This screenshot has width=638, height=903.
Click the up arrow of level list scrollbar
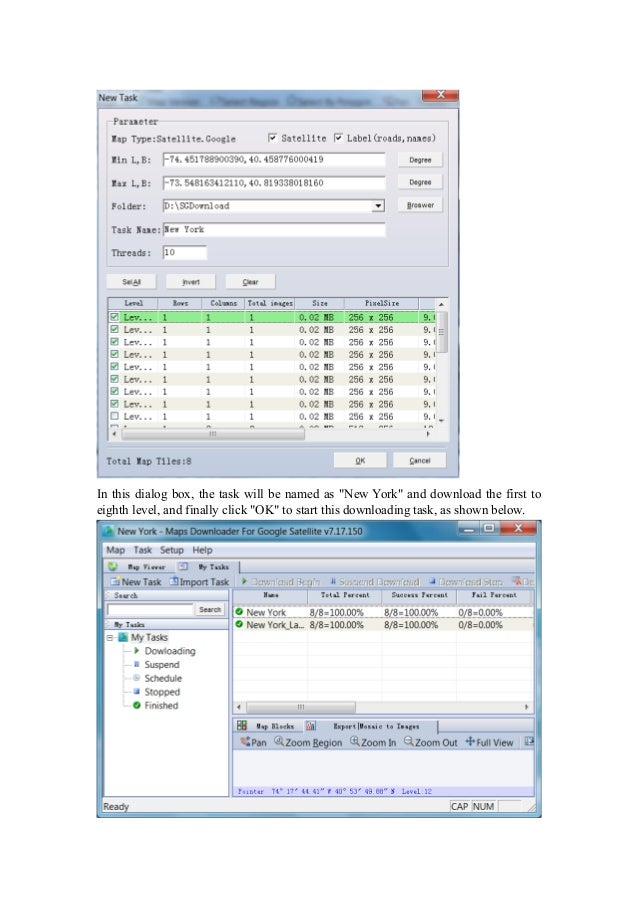(x=441, y=303)
